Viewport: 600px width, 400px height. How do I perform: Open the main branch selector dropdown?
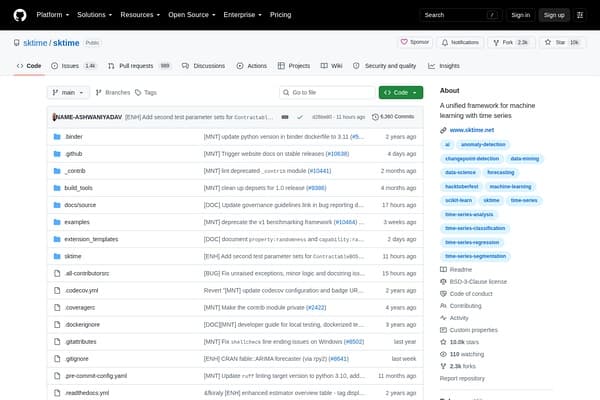[68, 93]
